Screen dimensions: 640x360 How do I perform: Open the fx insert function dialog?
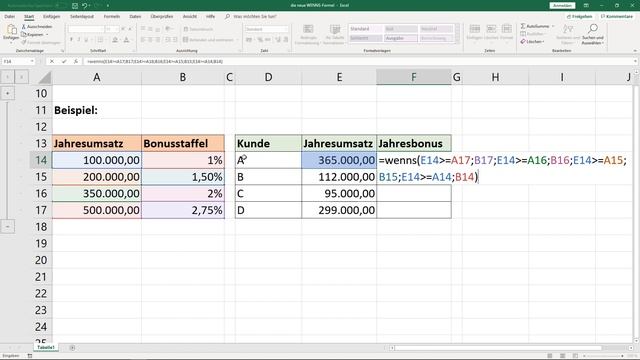(x=76, y=61)
